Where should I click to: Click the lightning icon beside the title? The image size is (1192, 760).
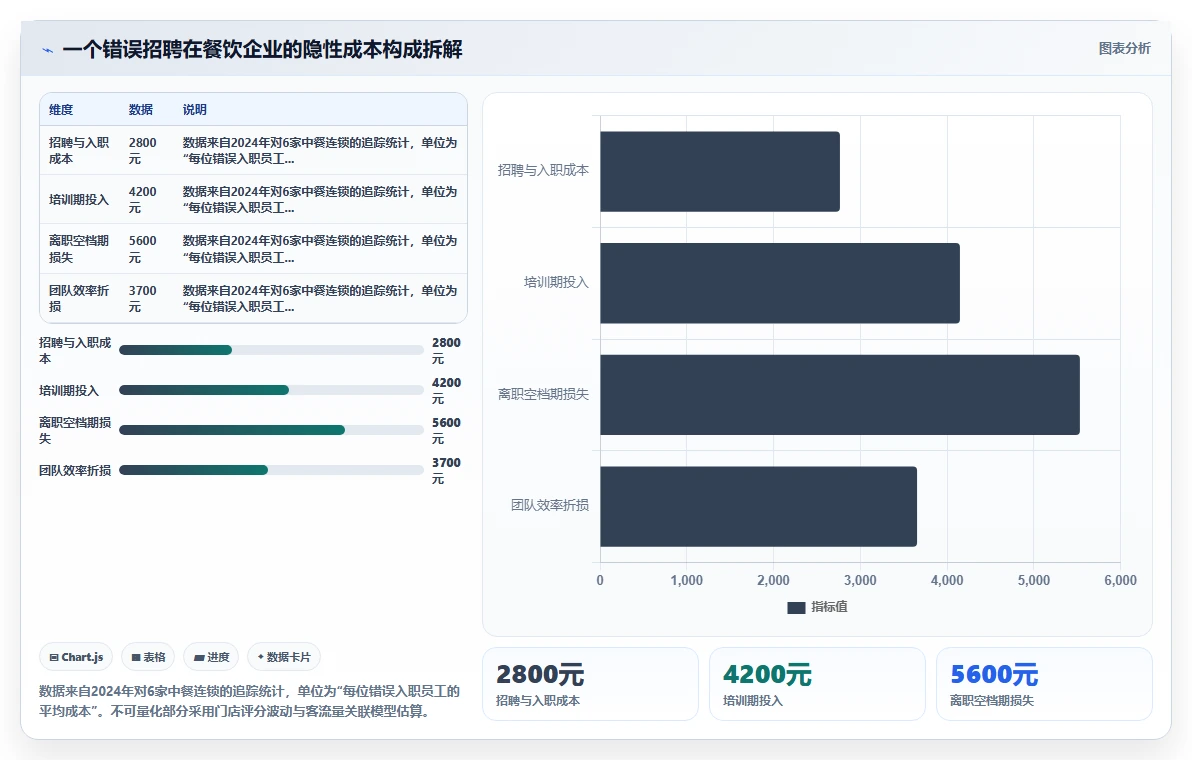pos(47,50)
